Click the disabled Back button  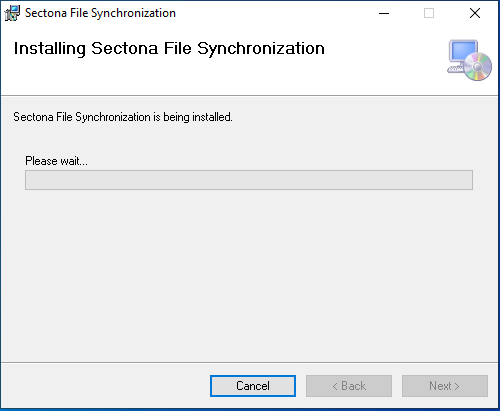coord(349,386)
